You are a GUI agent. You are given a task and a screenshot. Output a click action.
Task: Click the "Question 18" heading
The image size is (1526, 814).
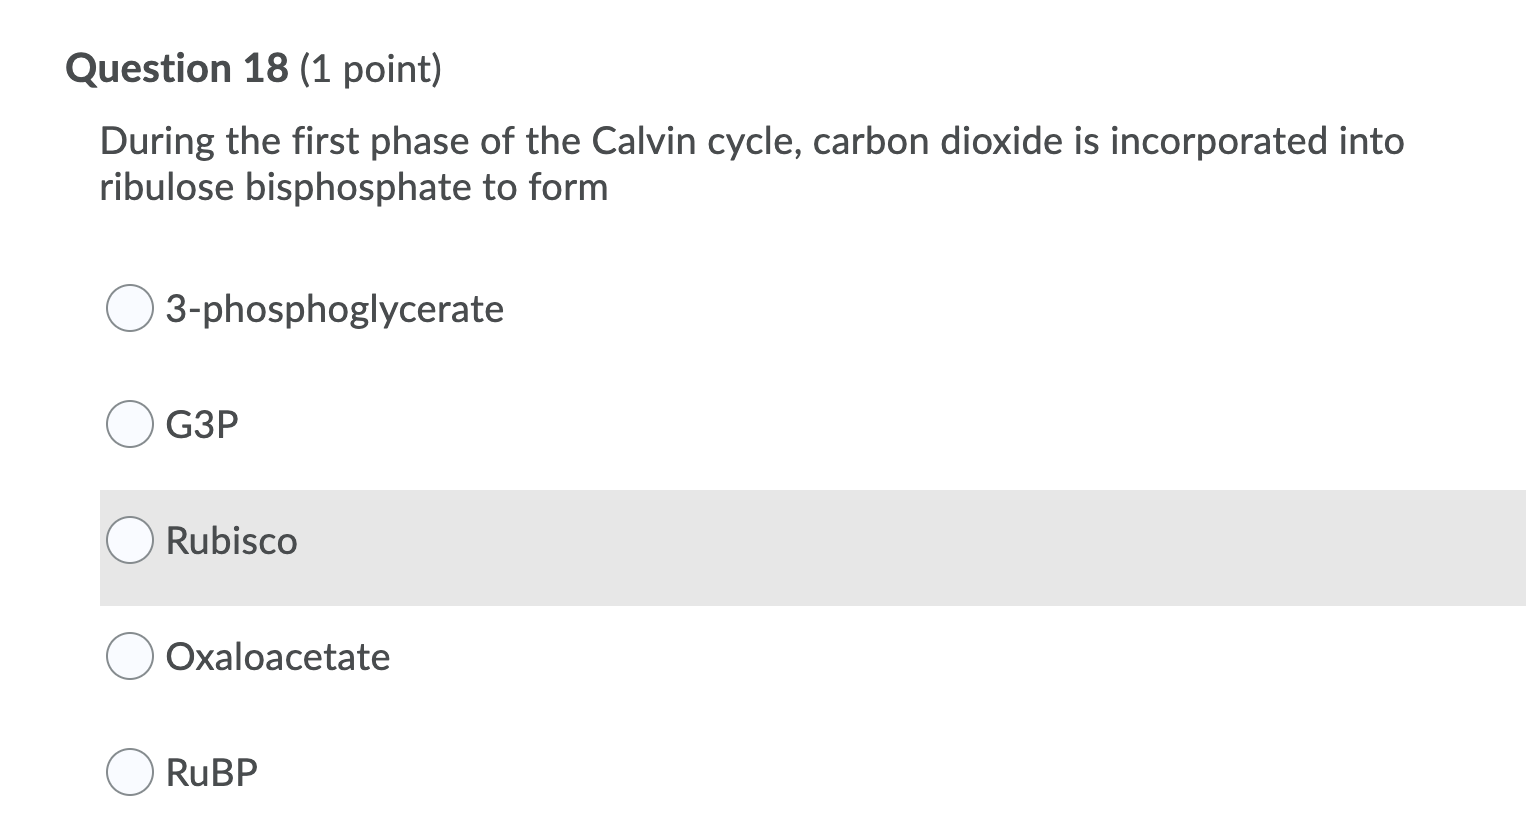pos(177,69)
